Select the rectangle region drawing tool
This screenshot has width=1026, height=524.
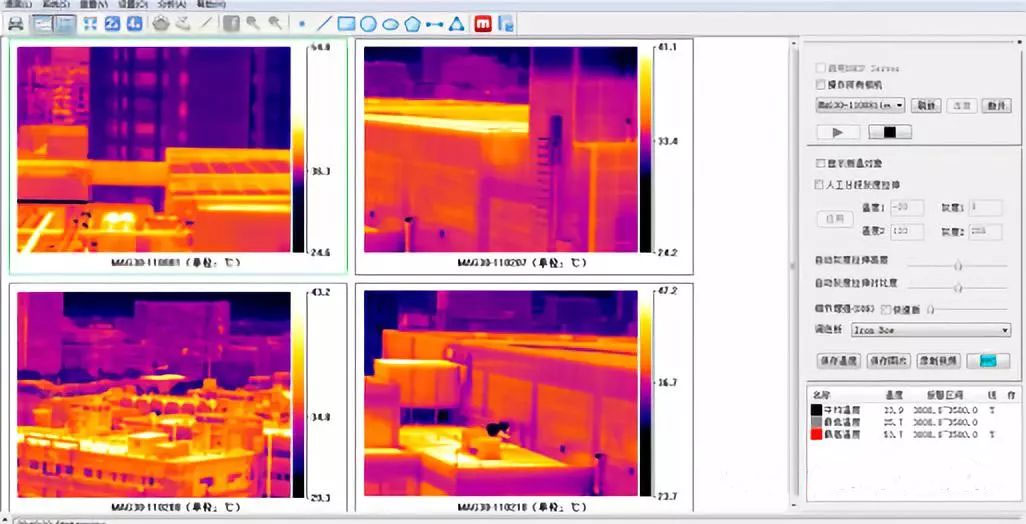pos(346,23)
